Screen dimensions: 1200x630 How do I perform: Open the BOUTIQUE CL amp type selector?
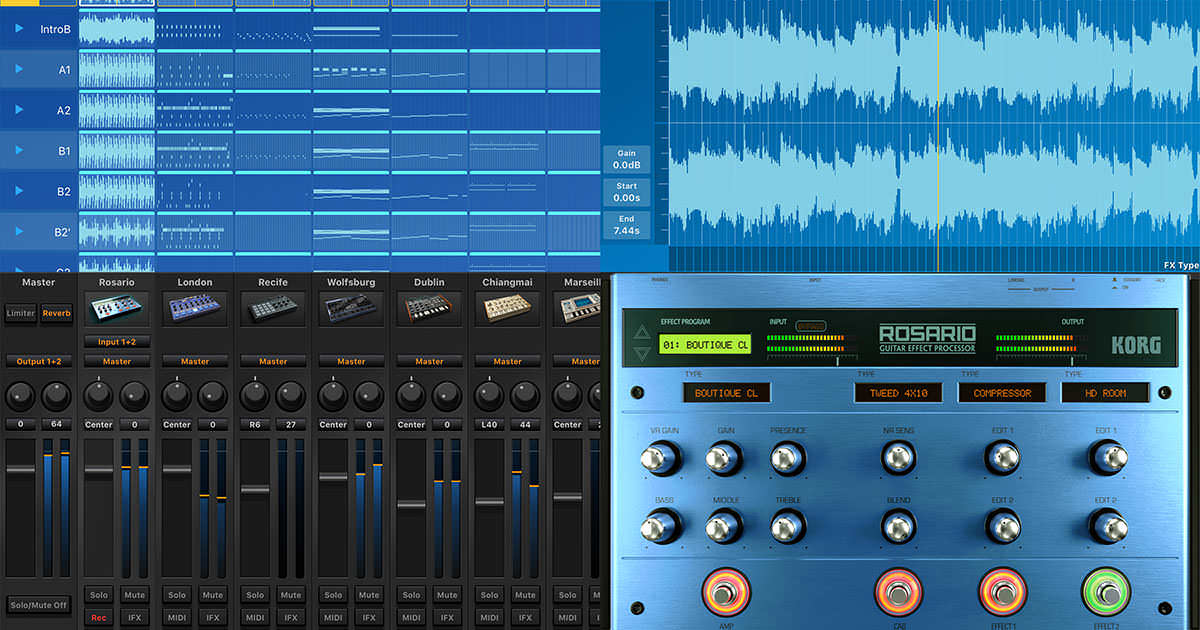tap(726, 393)
